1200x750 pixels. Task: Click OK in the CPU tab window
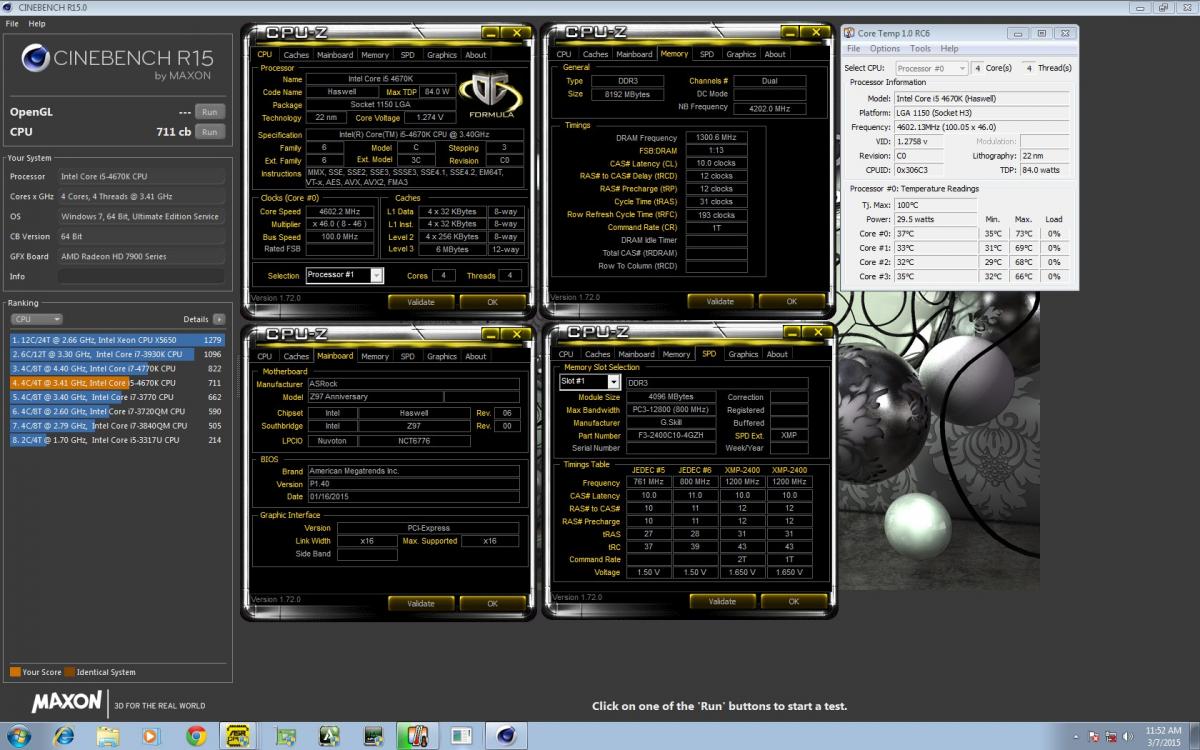point(492,301)
